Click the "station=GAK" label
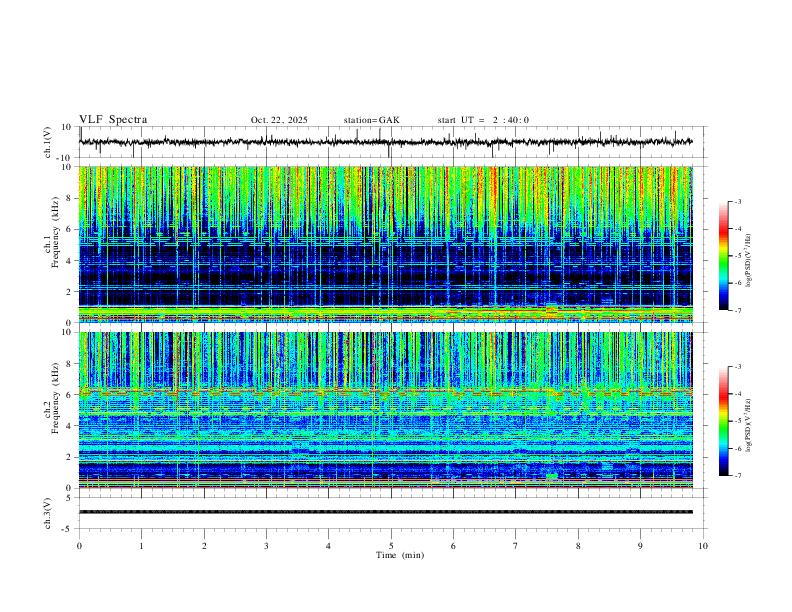The image size is (792, 612). point(371,120)
